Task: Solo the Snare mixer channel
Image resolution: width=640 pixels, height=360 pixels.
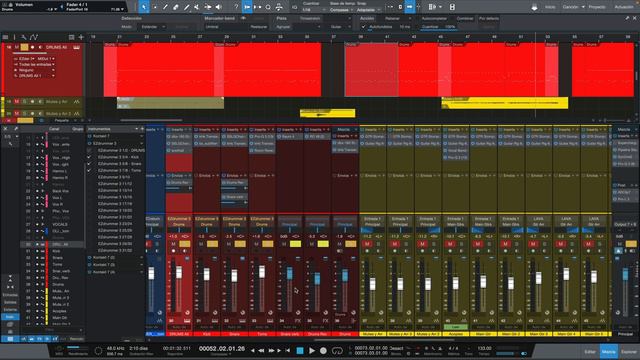Action: coord(240,244)
